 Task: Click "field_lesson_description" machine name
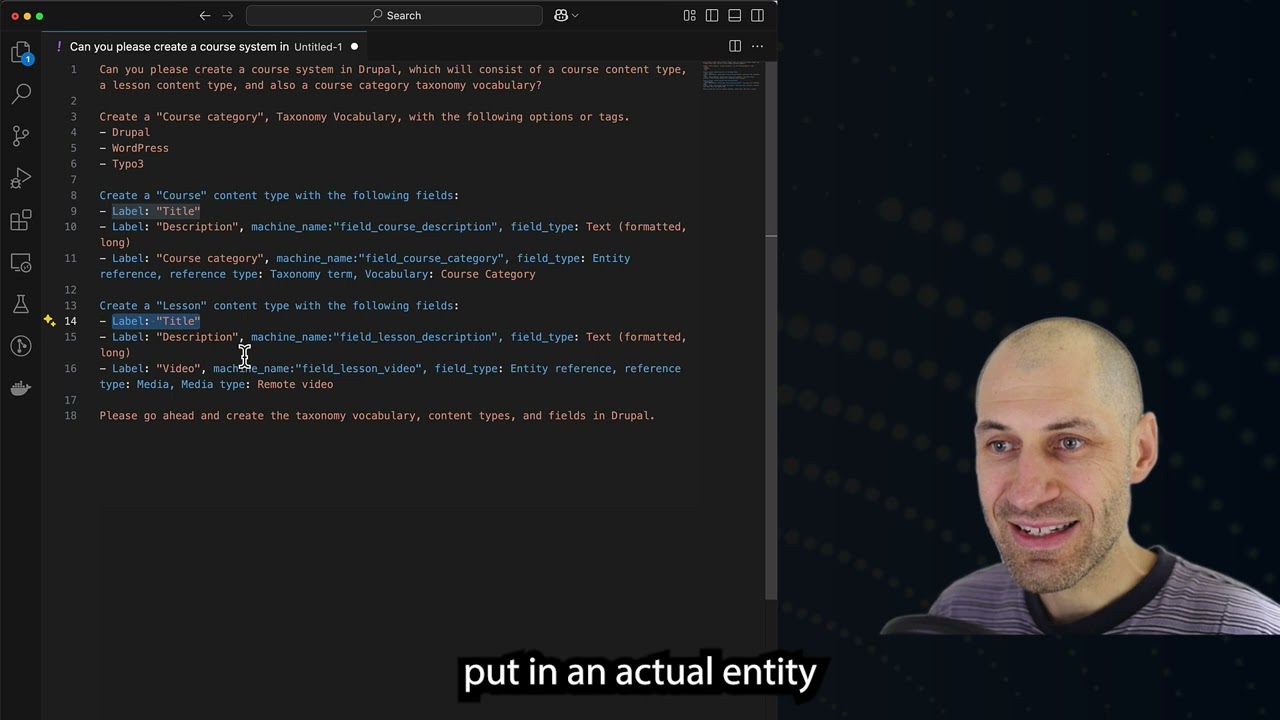(417, 337)
